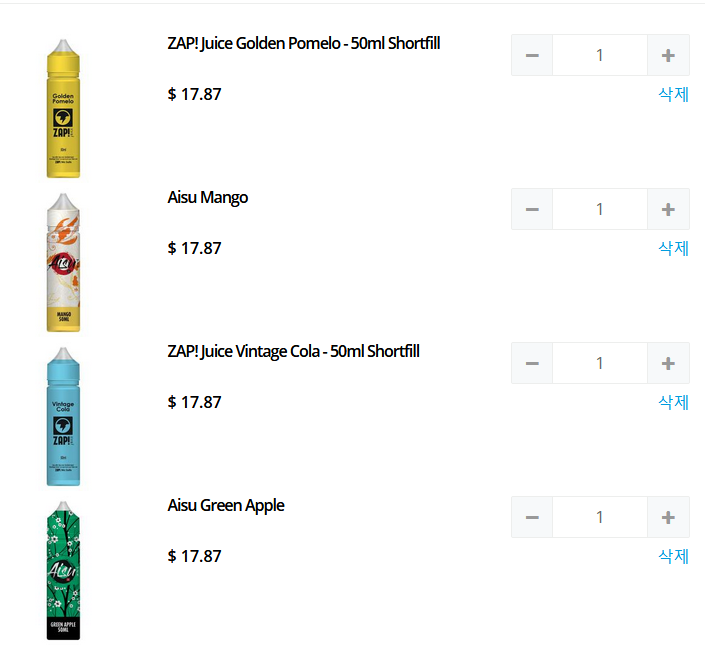The height and width of the screenshot is (653, 728).
Task: Open the Aisu Green Apple product title
Action: click(226, 506)
